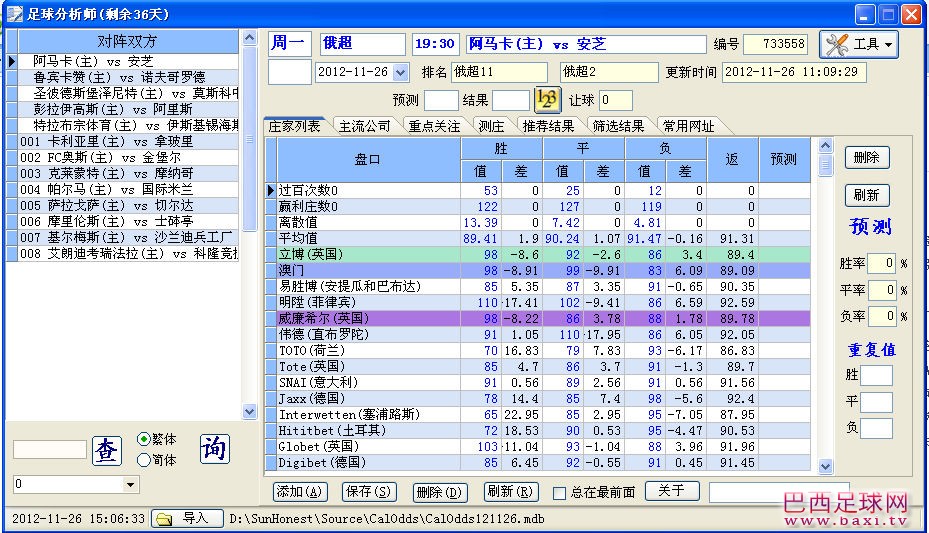Click odds table scroll down arrow
Viewport: 929px width, 533px height.
(x=825, y=467)
